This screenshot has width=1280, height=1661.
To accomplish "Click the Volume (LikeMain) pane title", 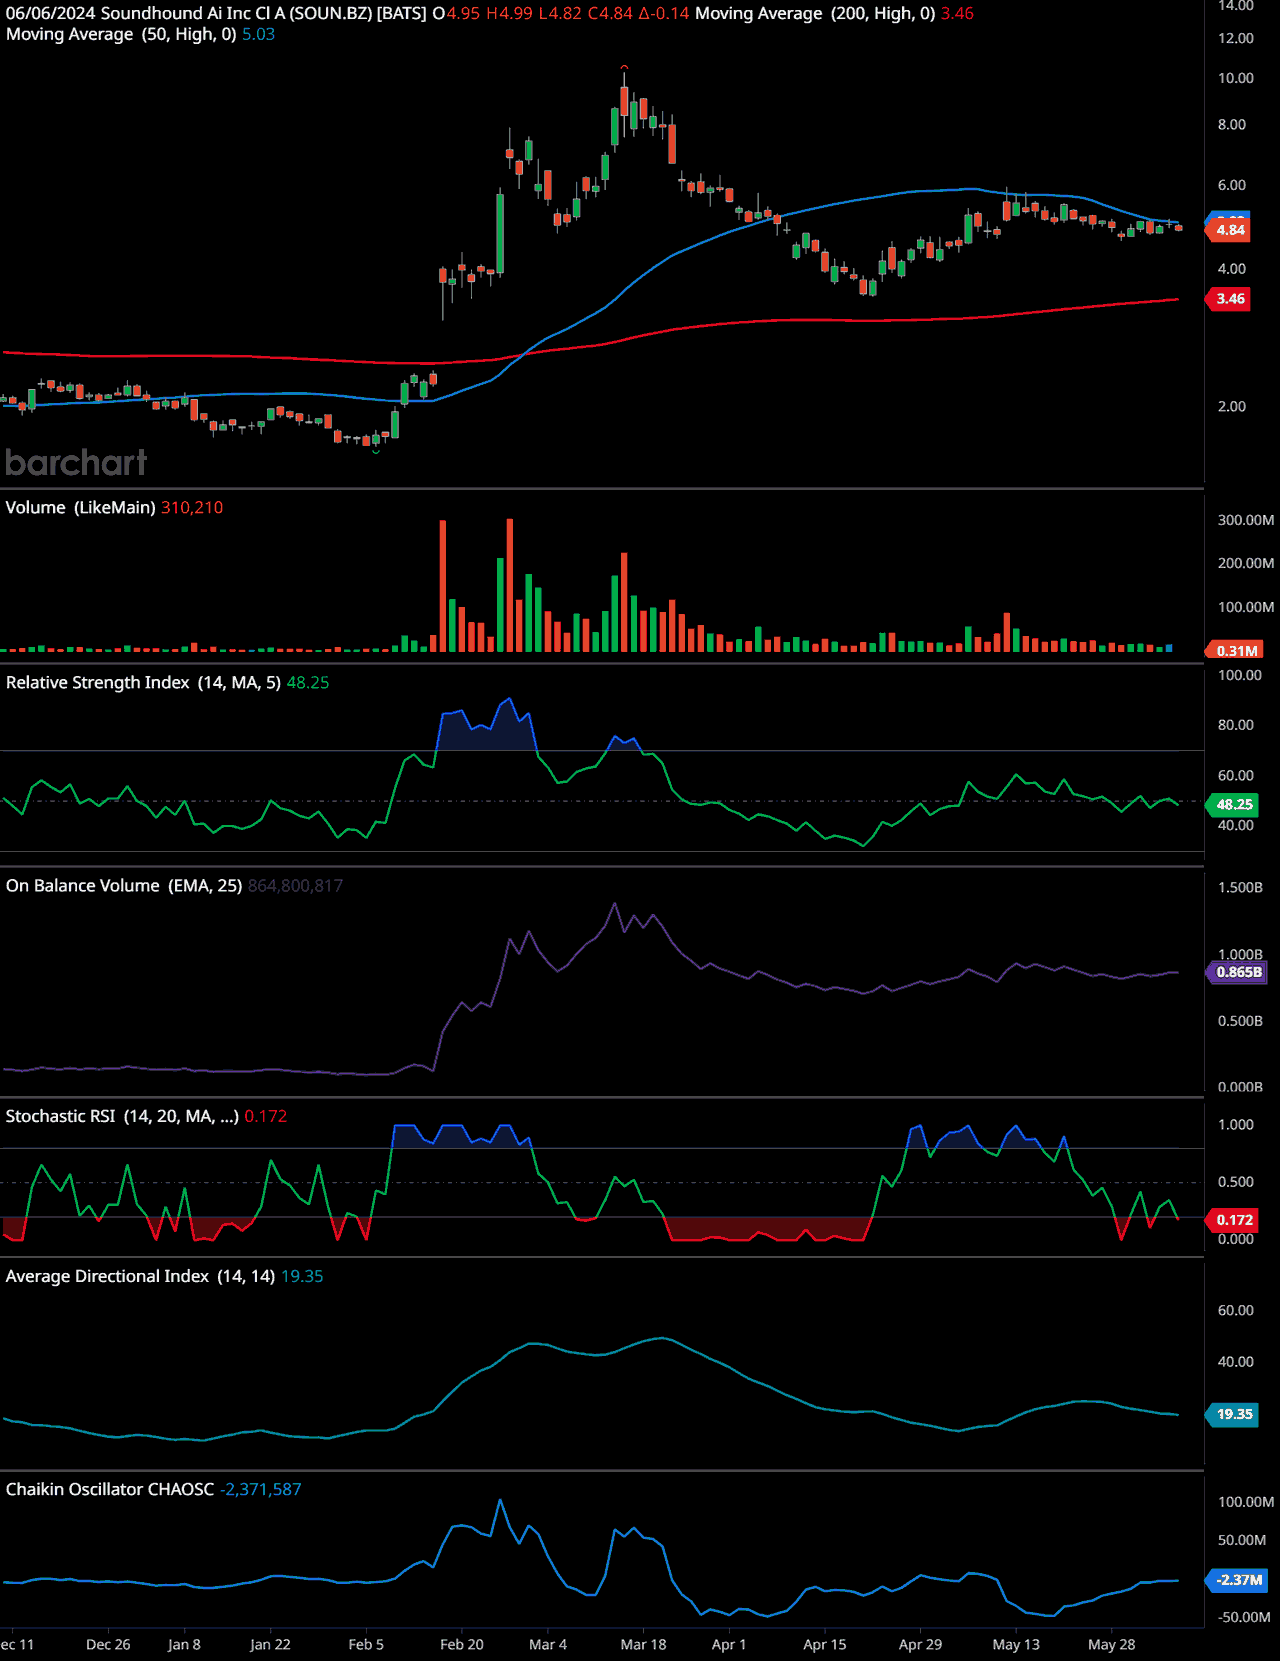I will point(80,508).
